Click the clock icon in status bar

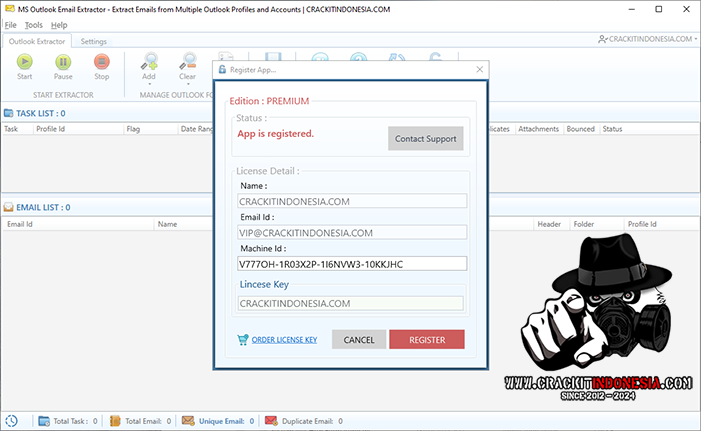(12, 421)
